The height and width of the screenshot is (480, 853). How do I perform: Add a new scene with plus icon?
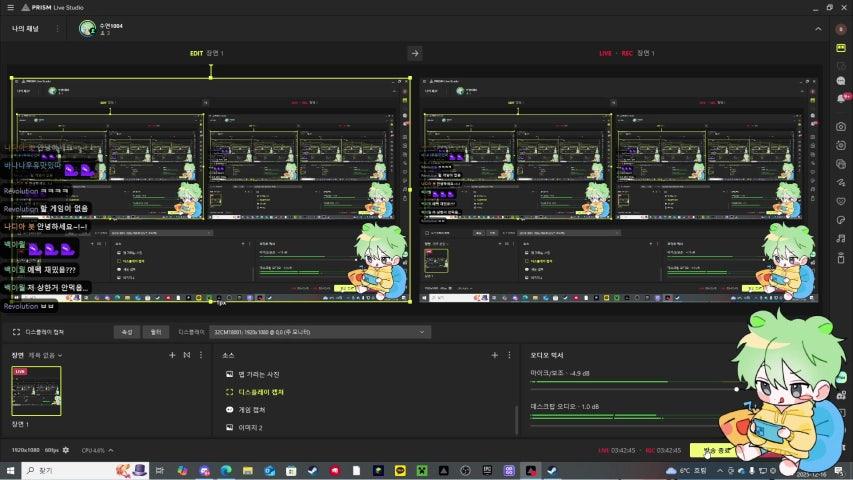pyautogui.click(x=172, y=355)
